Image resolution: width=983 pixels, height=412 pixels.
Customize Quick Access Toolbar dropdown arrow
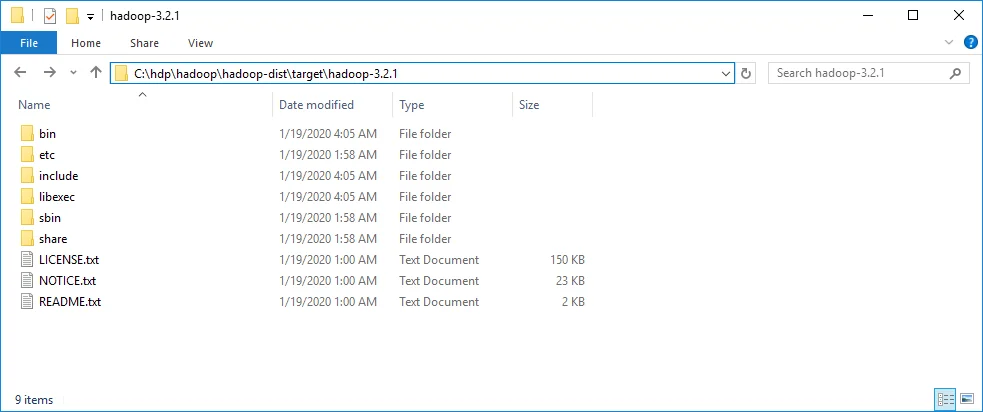[x=90, y=17]
